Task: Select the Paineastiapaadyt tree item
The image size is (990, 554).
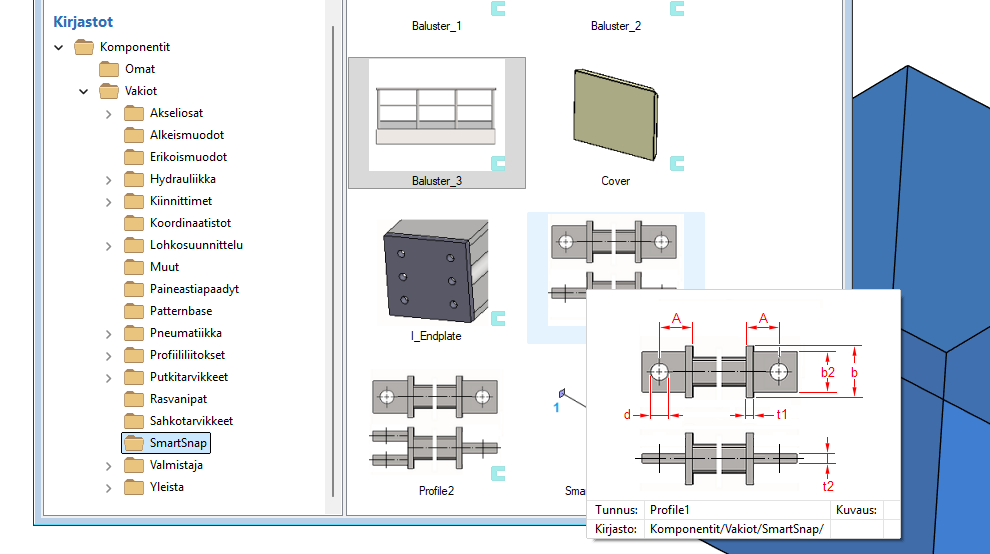Action: click(194, 289)
